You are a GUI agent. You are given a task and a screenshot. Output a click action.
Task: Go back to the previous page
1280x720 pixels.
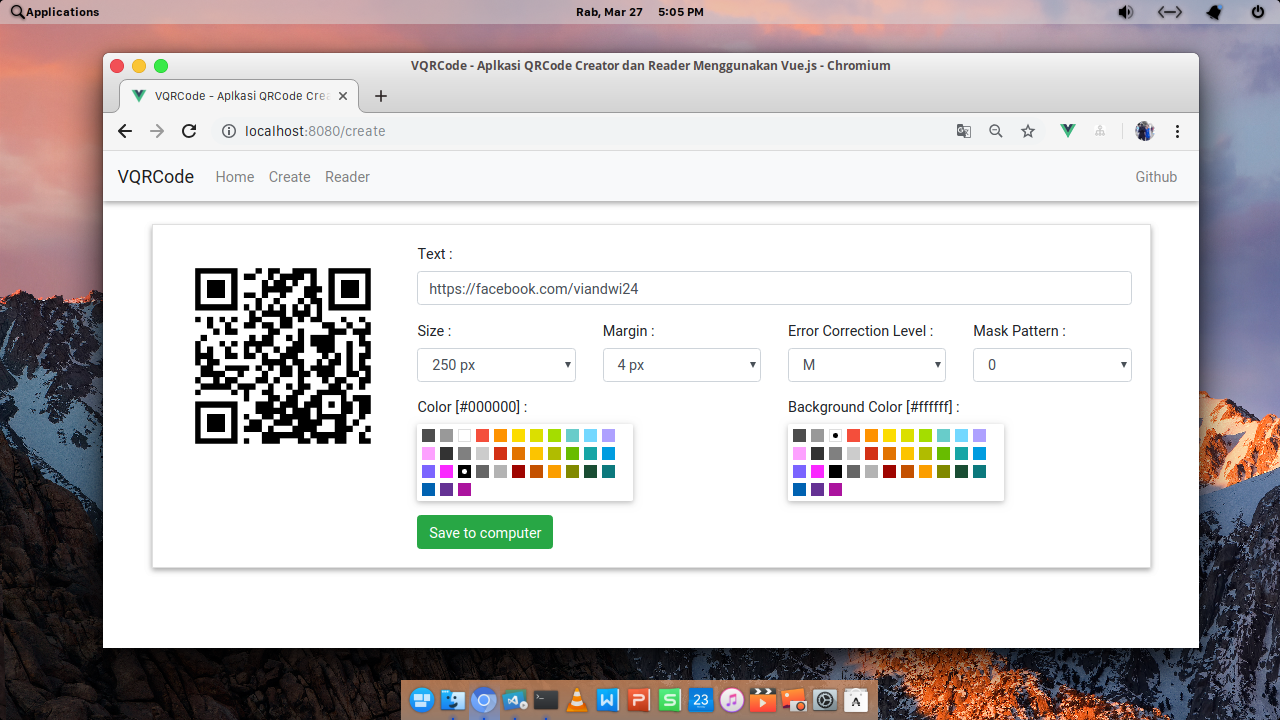(125, 131)
